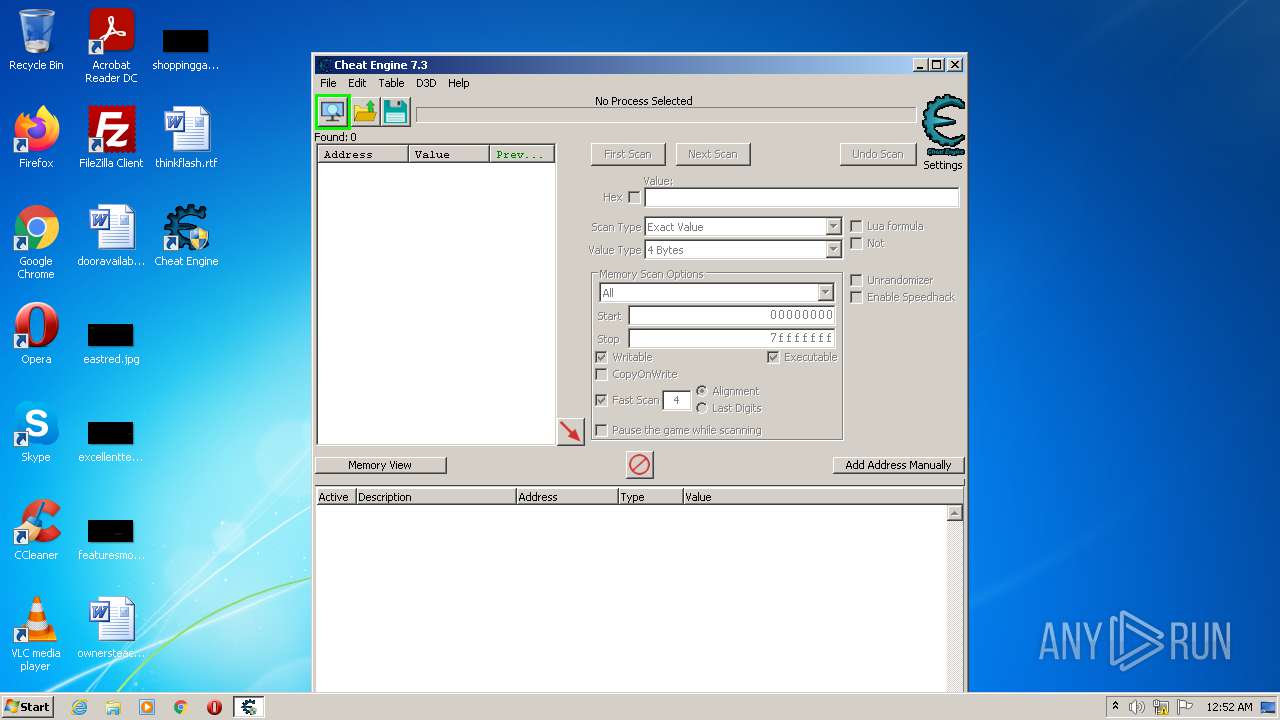Open the Recycle Bin desktop icon
Screen dimensions: 1280x720
(36, 40)
